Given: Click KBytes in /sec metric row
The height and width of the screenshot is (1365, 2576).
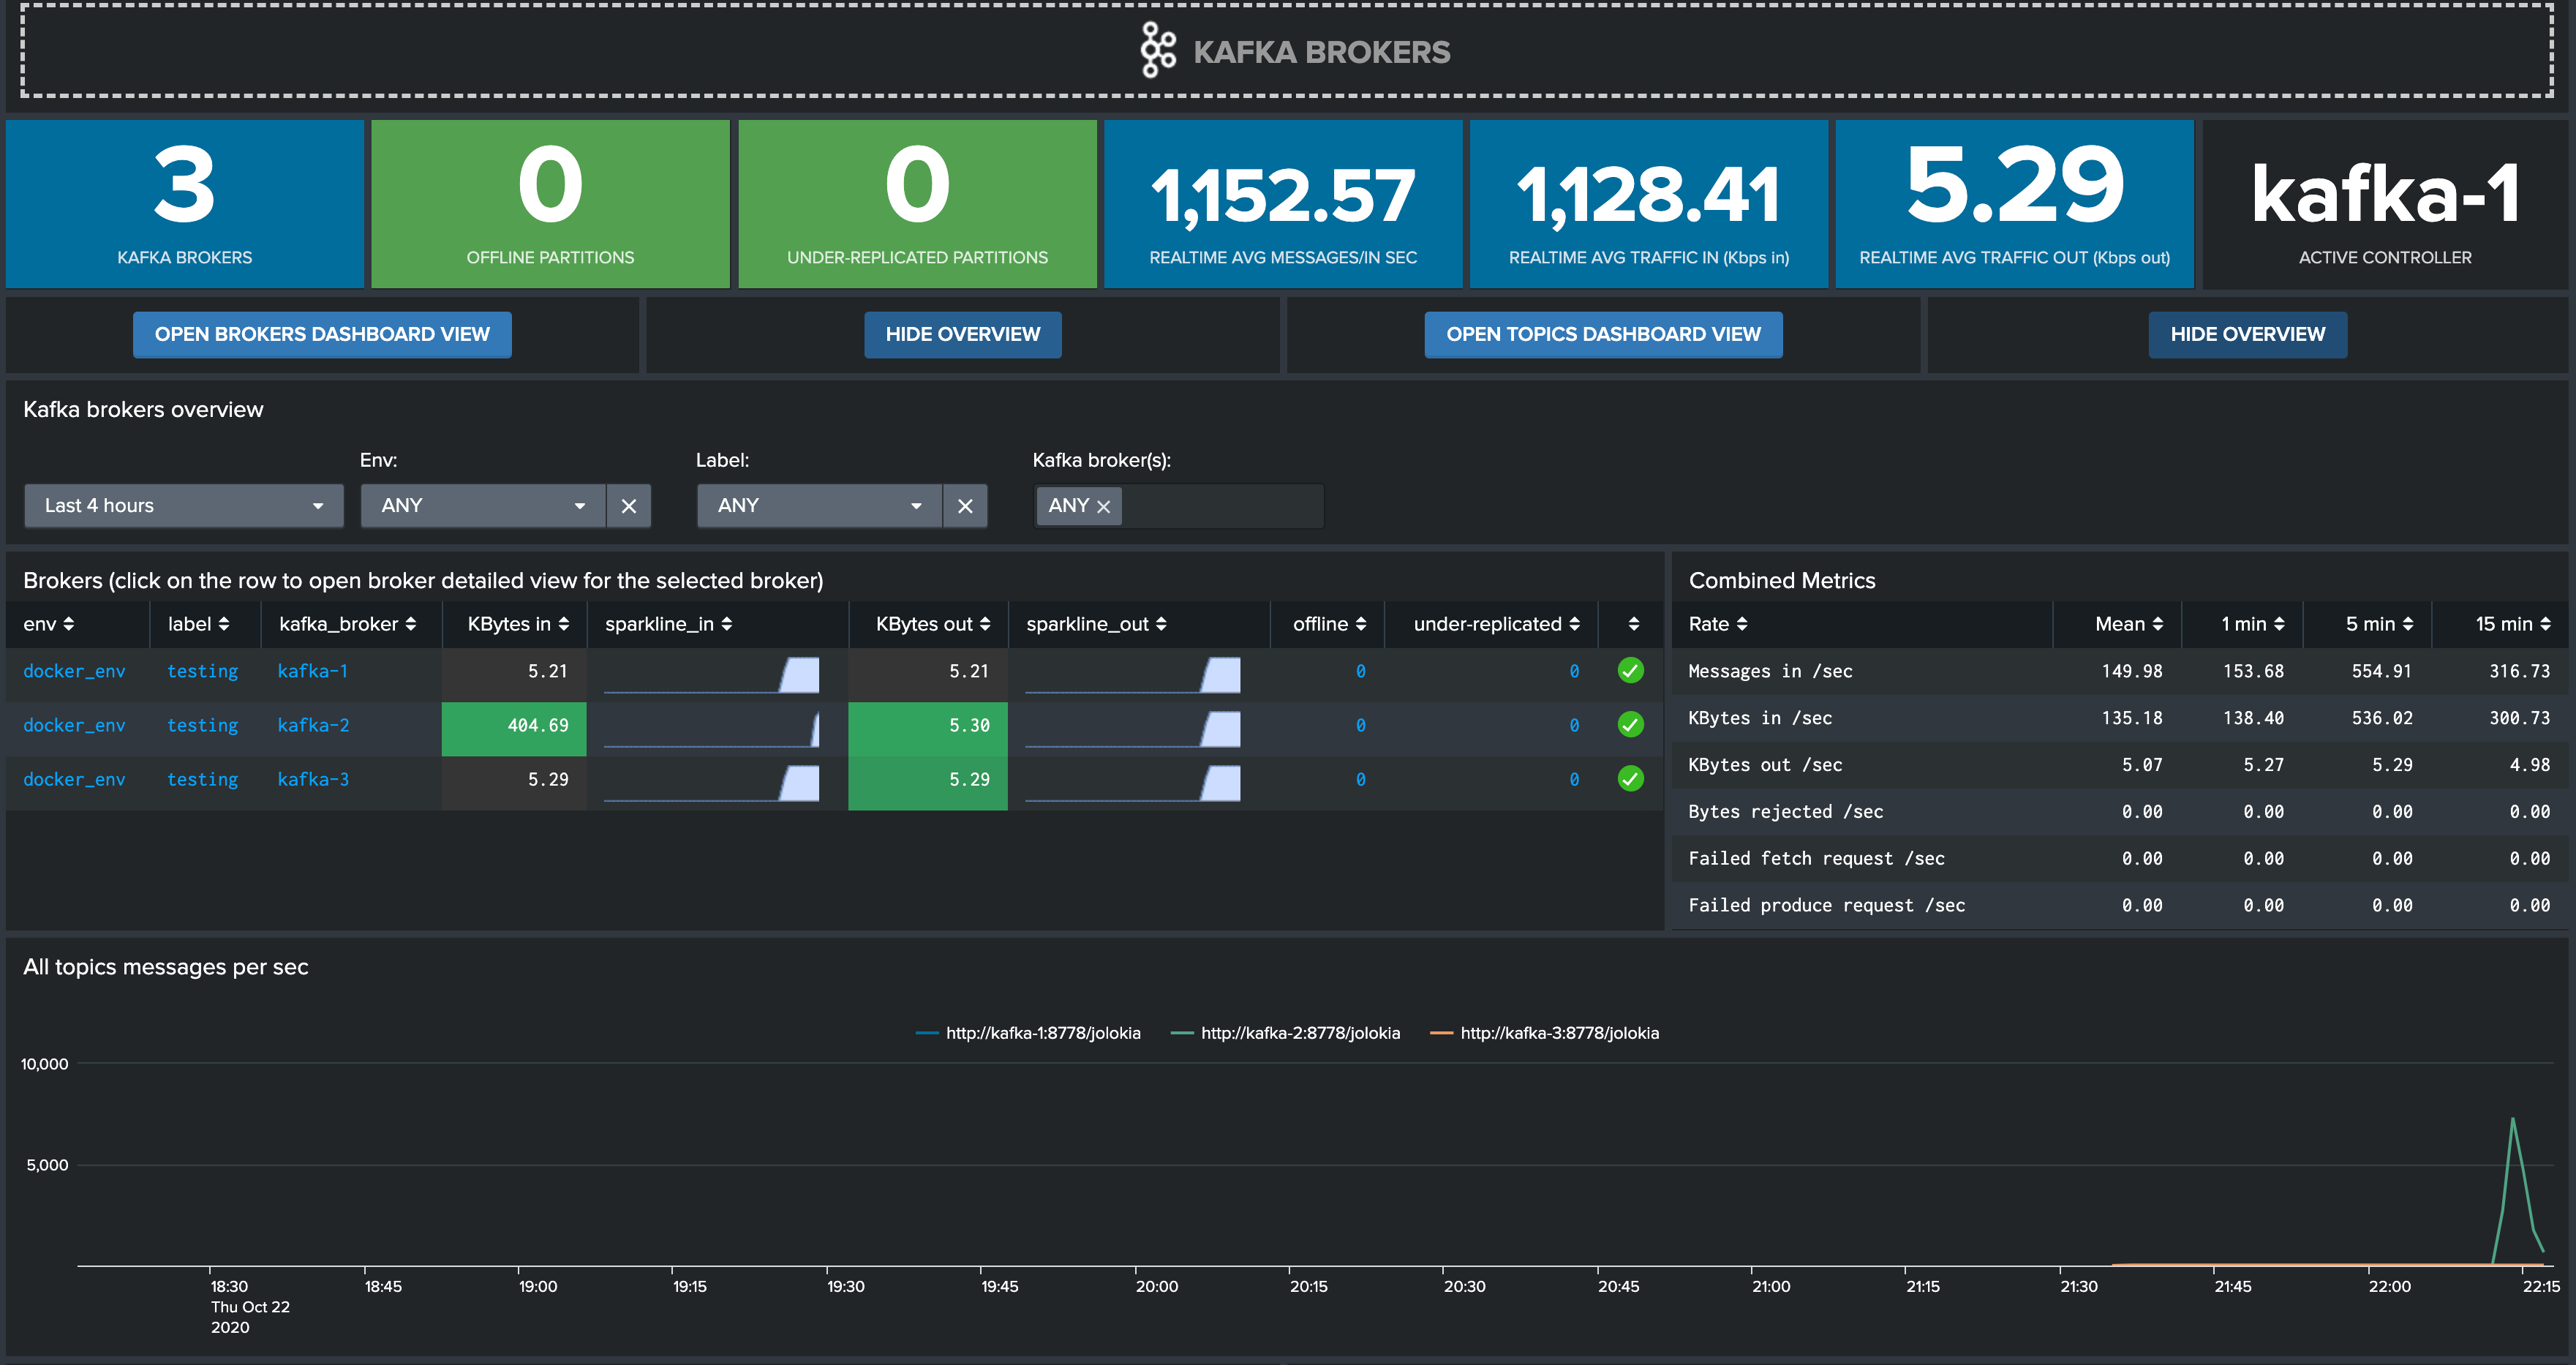Looking at the screenshot, I should click(2119, 718).
